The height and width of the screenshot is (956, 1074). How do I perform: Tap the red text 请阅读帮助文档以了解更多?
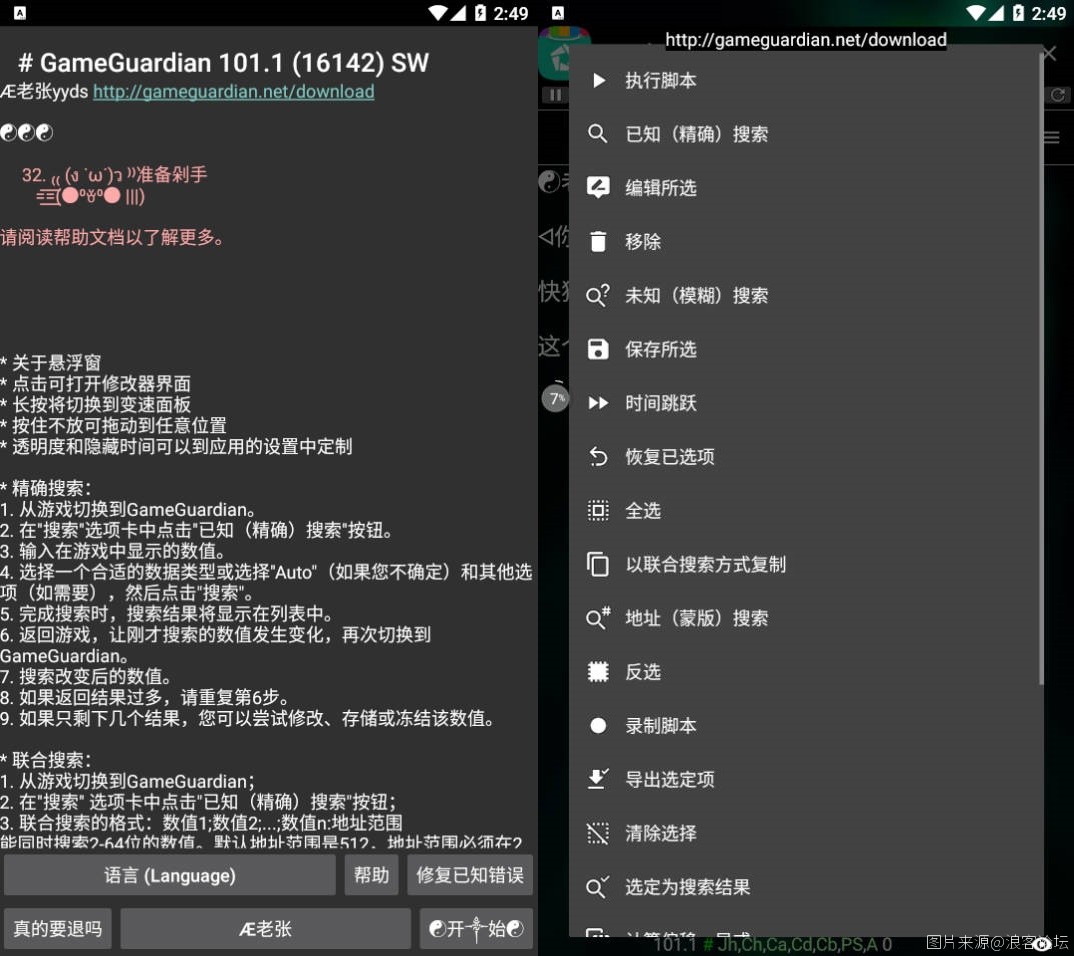pos(112,238)
